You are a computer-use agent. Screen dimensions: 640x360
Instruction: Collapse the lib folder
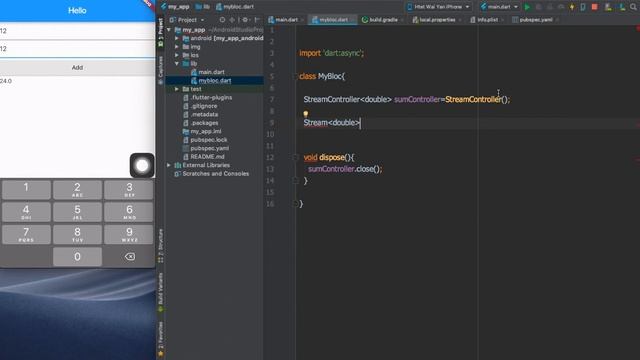click(177, 64)
